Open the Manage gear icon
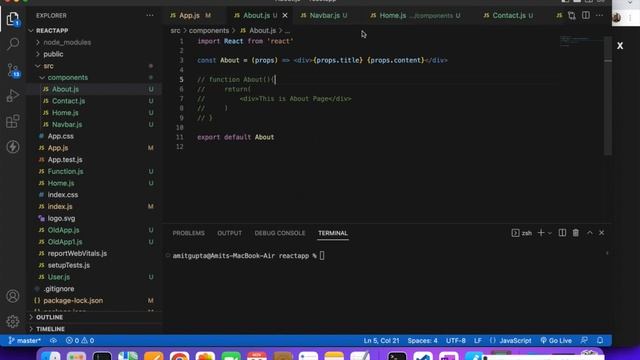The image size is (640, 360). tap(13, 322)
